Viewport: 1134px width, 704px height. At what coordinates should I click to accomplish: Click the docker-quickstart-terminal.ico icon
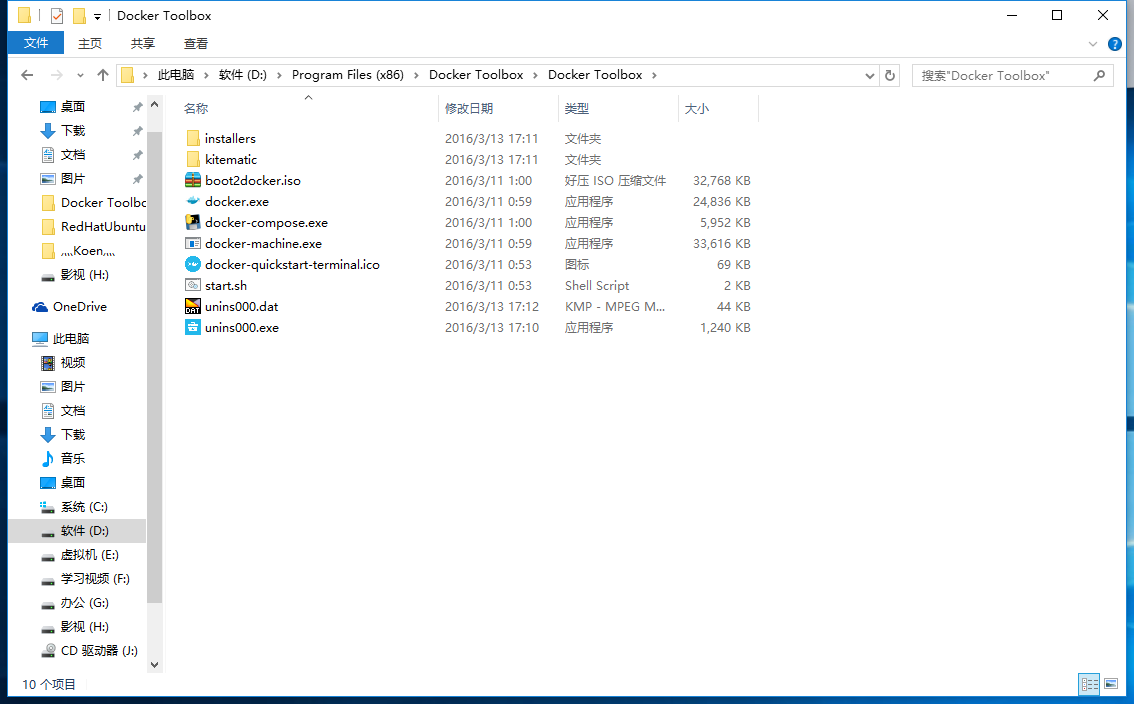(193, 265)
